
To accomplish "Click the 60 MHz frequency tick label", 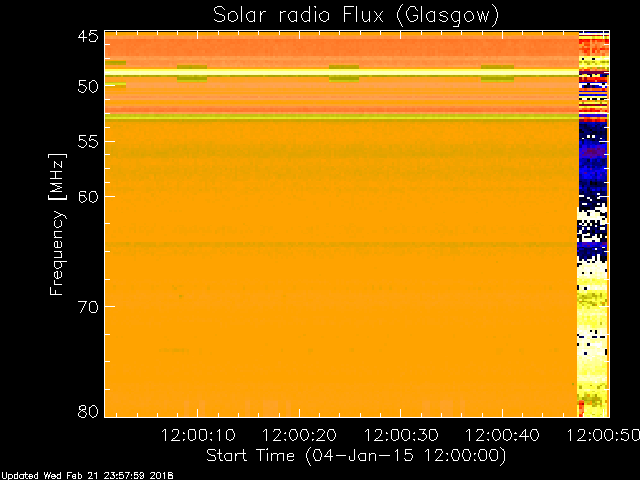I will pos(88,197).
